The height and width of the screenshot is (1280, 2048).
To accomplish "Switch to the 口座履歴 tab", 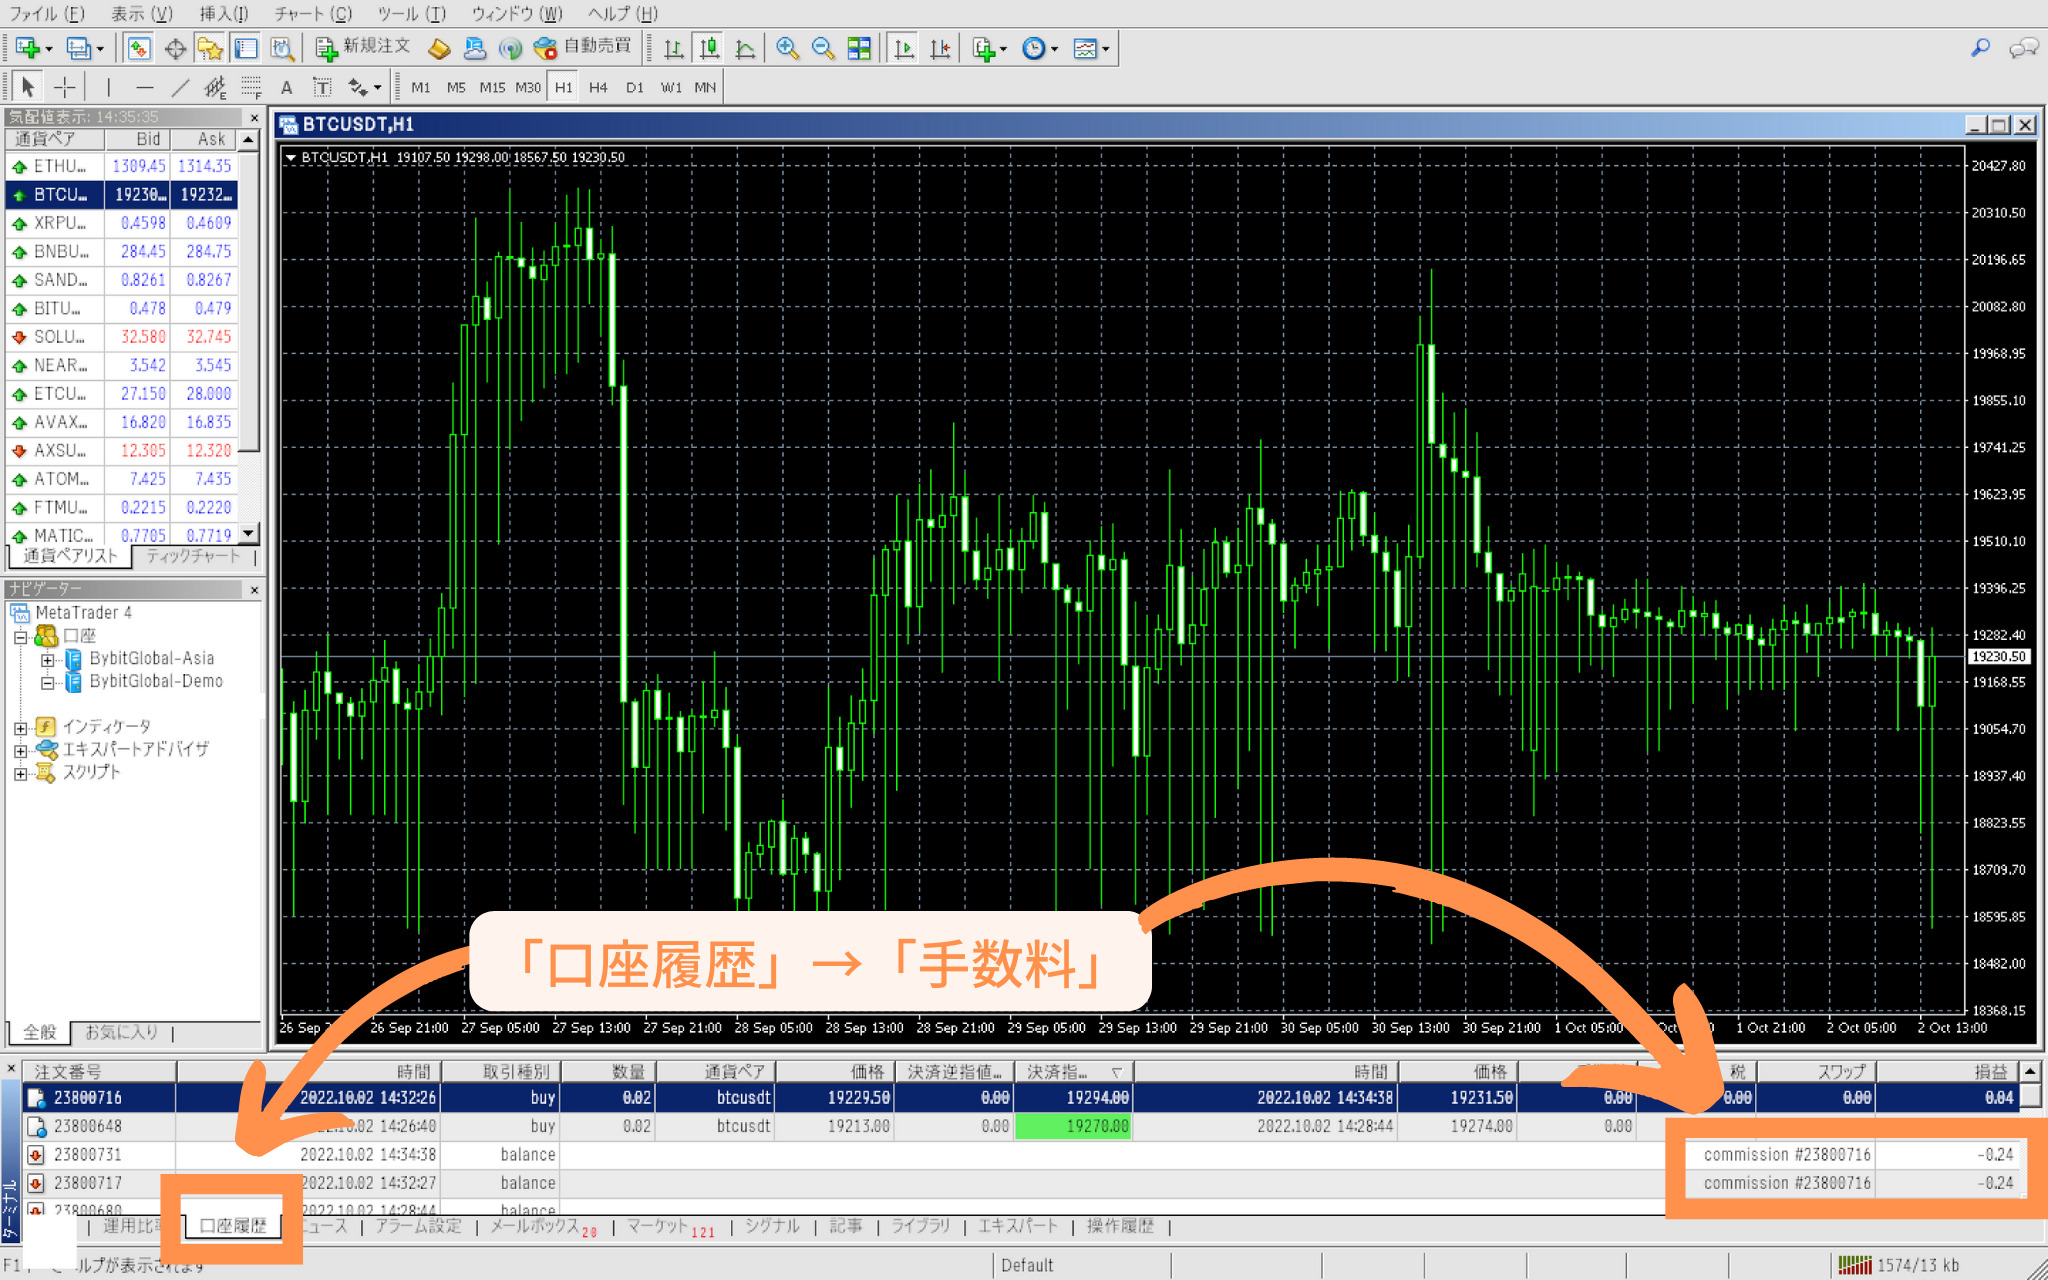I will coord(233,1225).
